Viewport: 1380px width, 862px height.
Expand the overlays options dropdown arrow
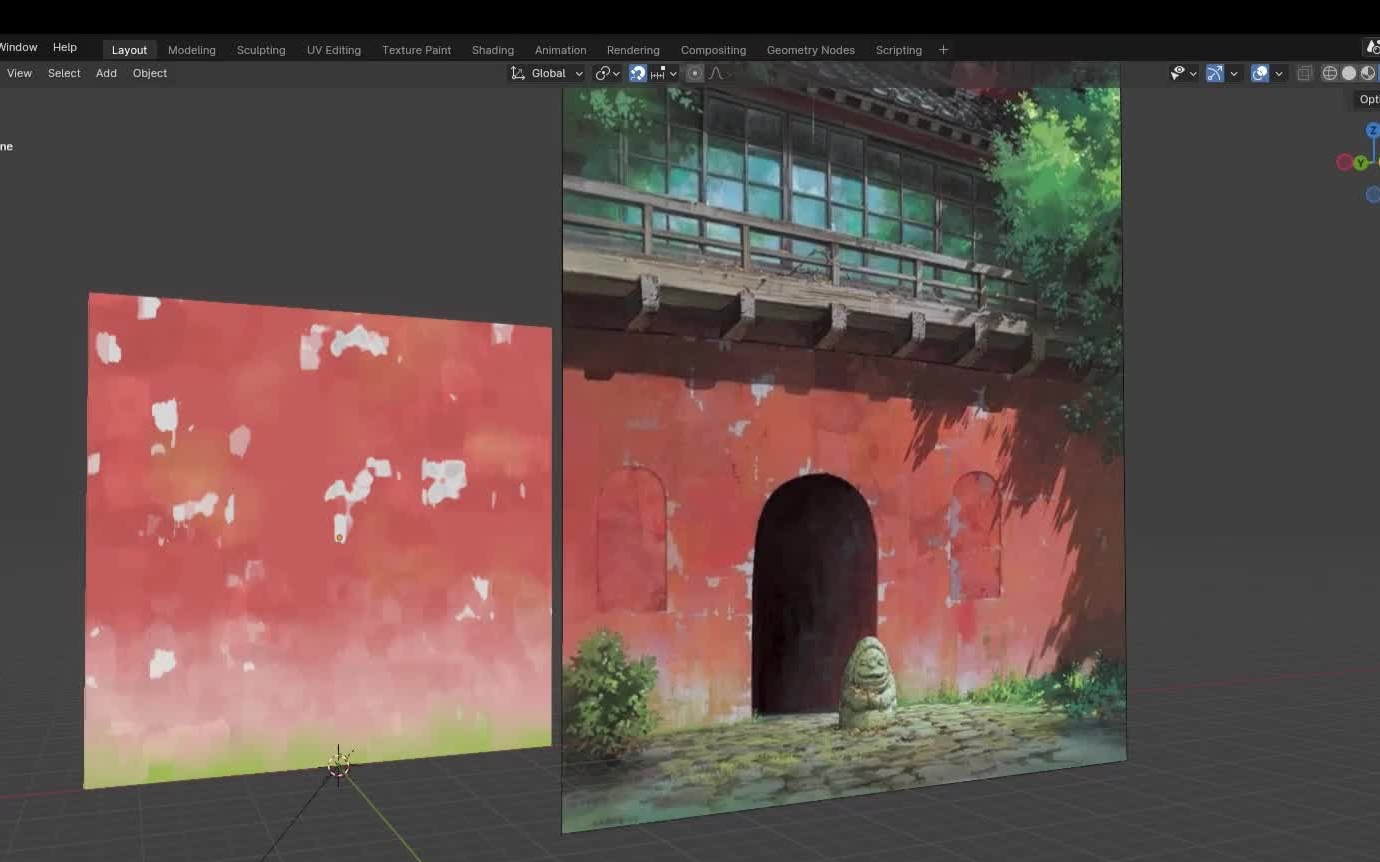(1279, 73)
